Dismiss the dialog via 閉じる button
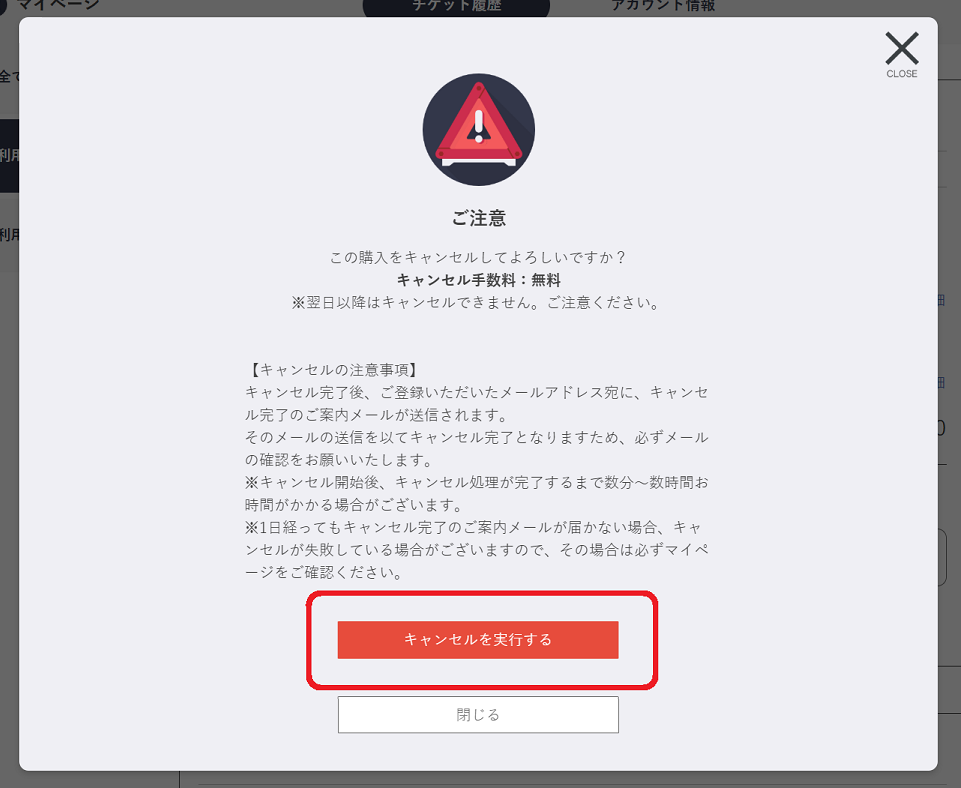This screenshot has height=788, width=961. click(478, 714)
